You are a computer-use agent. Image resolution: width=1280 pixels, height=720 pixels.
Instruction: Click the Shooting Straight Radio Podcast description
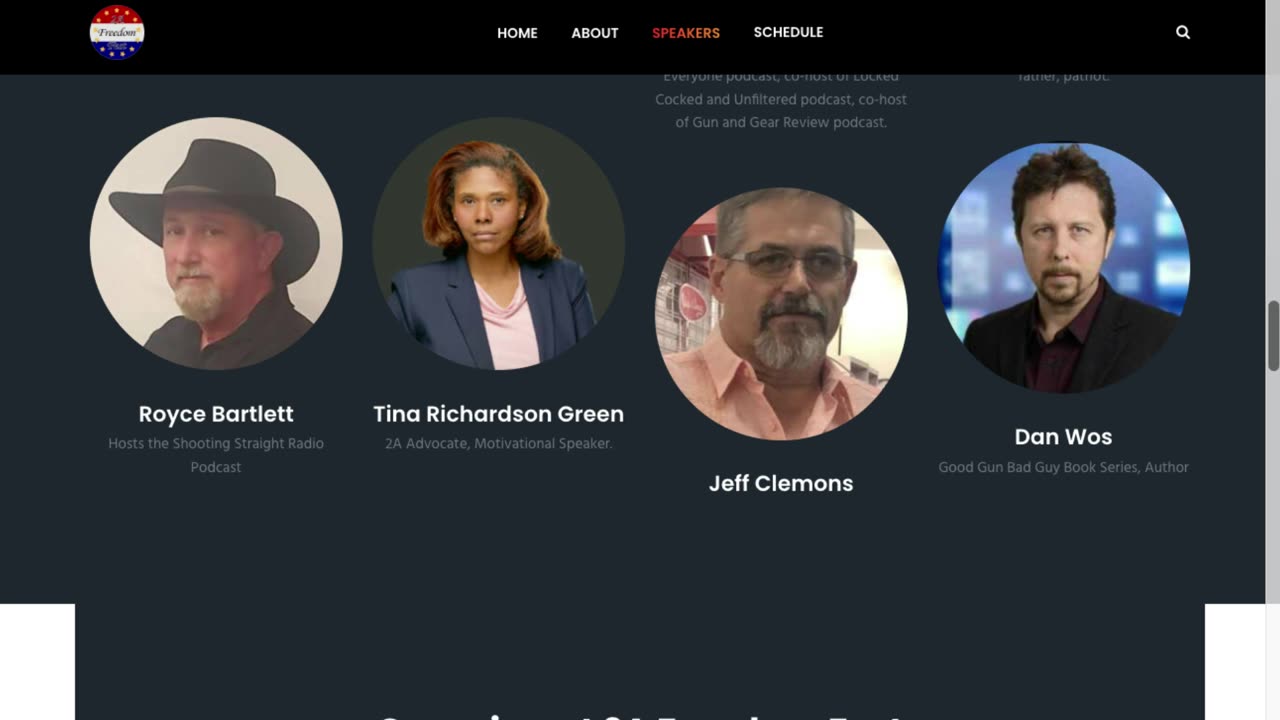[216, 455]
